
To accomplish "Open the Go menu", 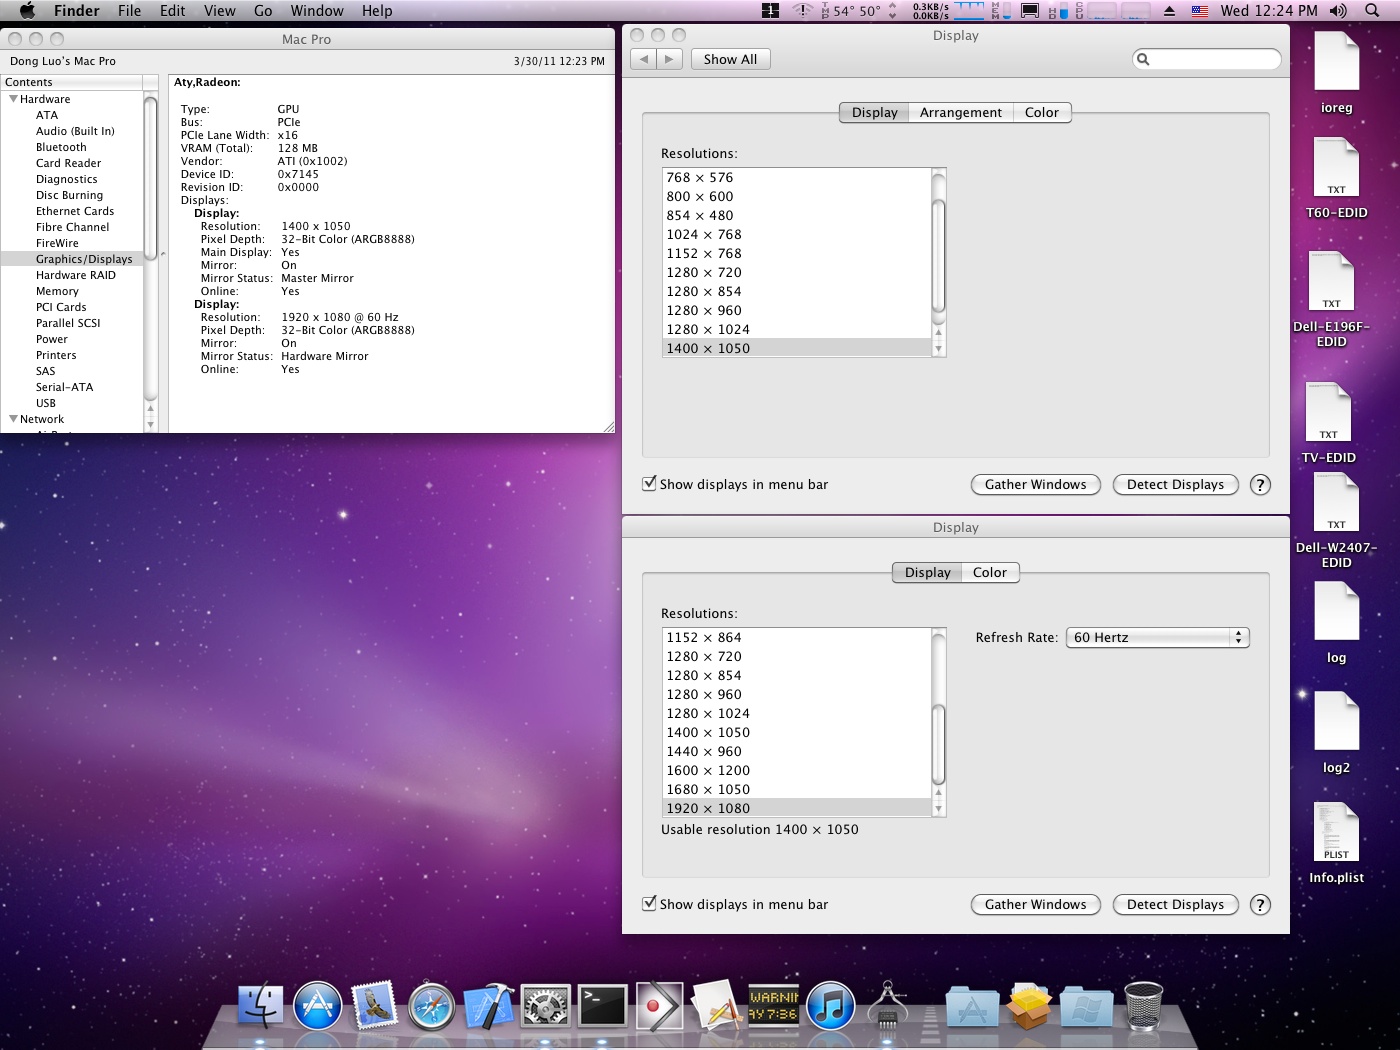I will click(263, 11).
